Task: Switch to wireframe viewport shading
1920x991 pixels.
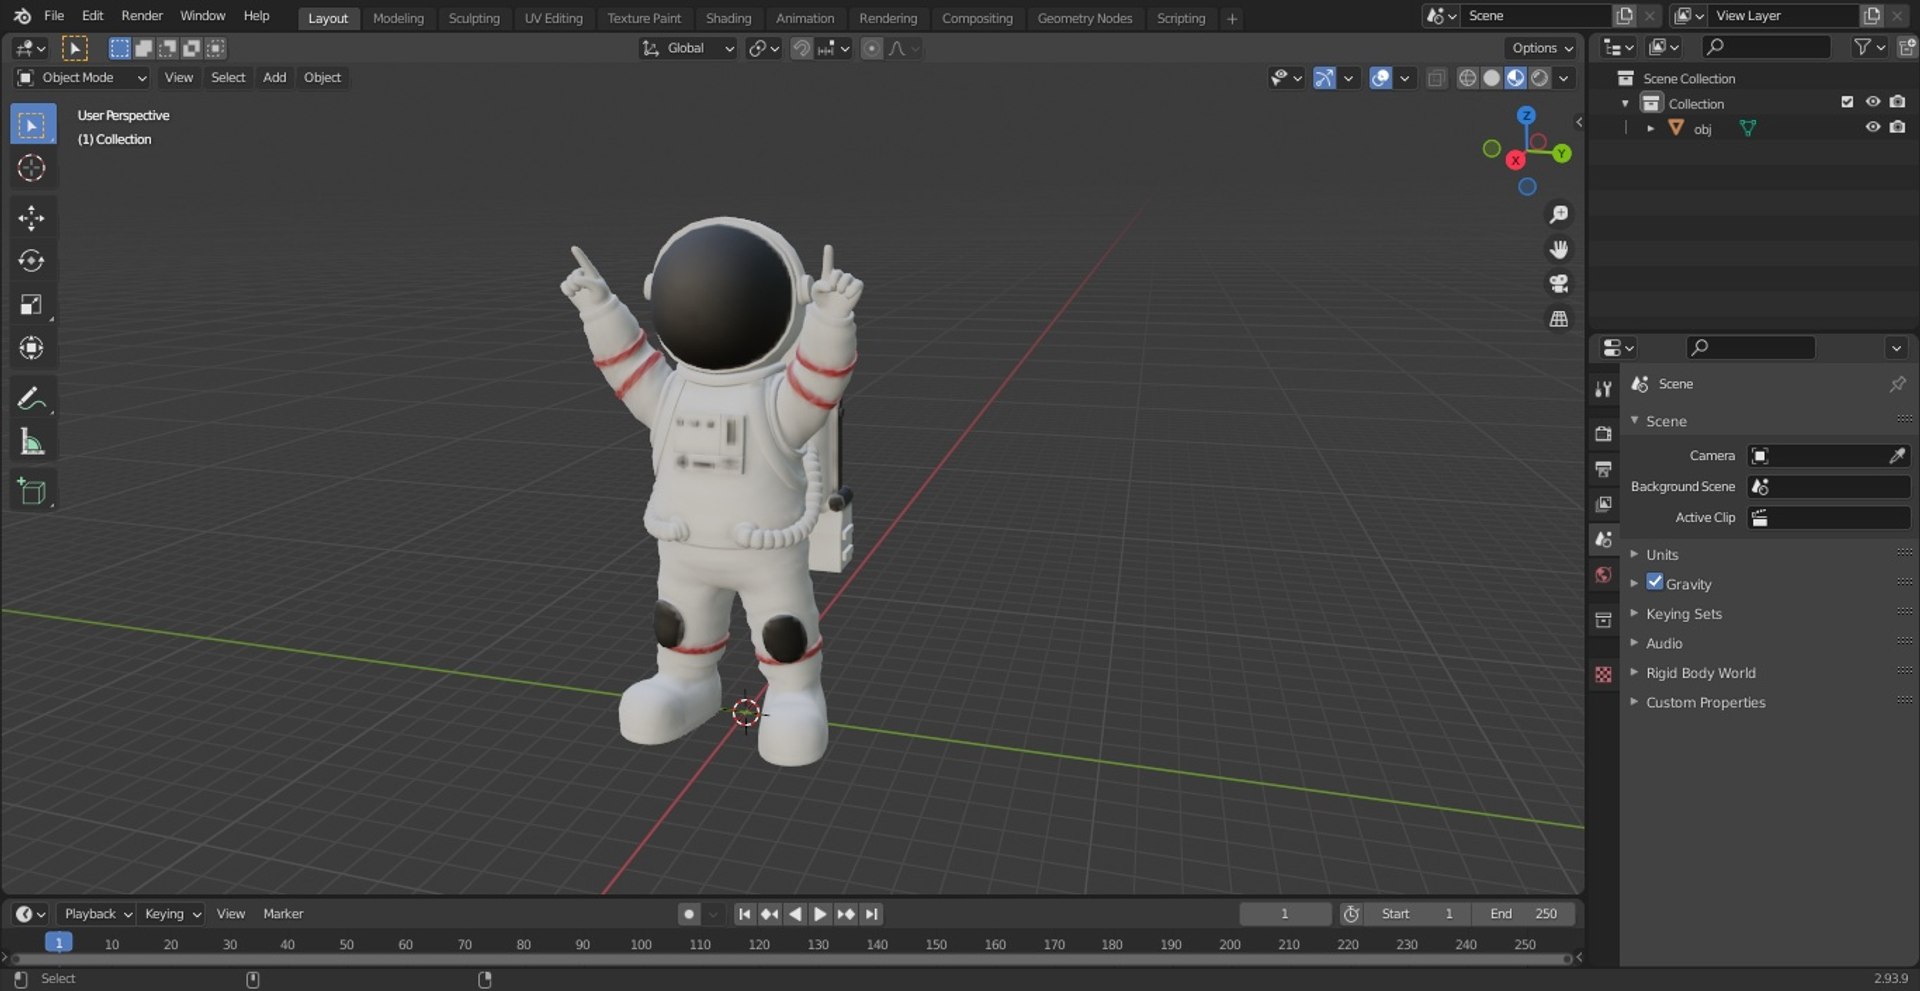Action: coord(1467,78)
